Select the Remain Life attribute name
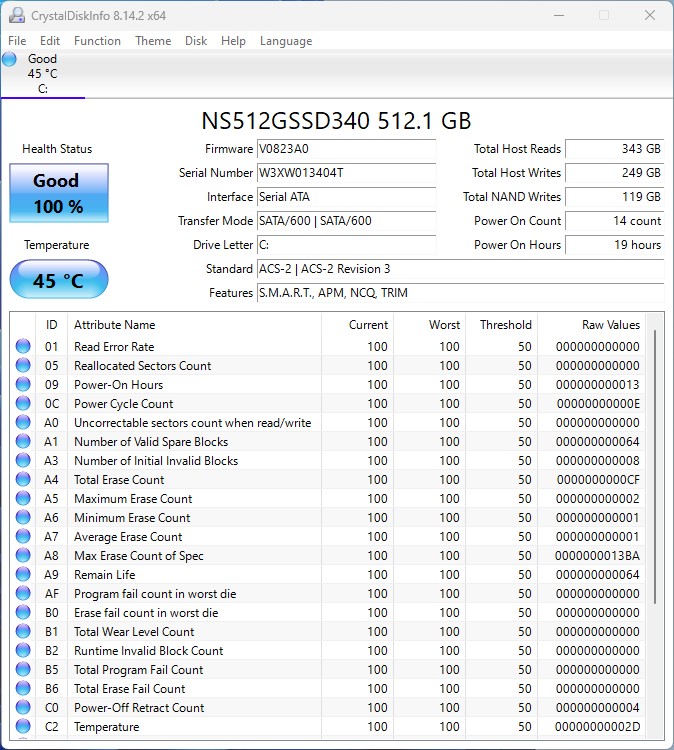 click(x=105, y=574)
